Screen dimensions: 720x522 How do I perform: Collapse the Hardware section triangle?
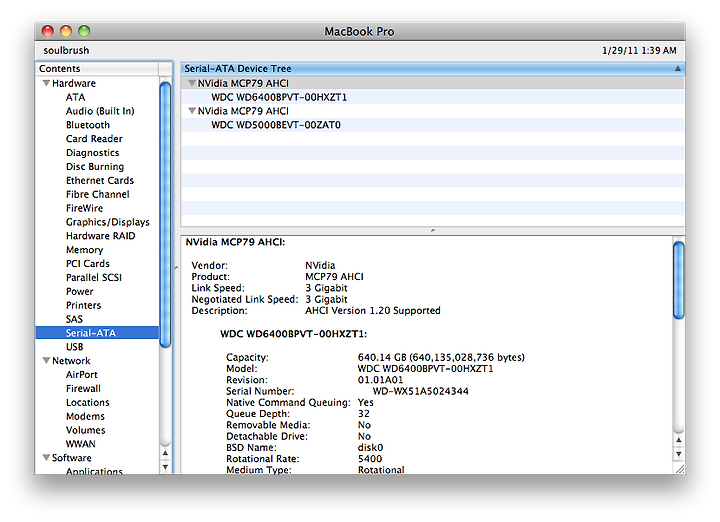46,83
